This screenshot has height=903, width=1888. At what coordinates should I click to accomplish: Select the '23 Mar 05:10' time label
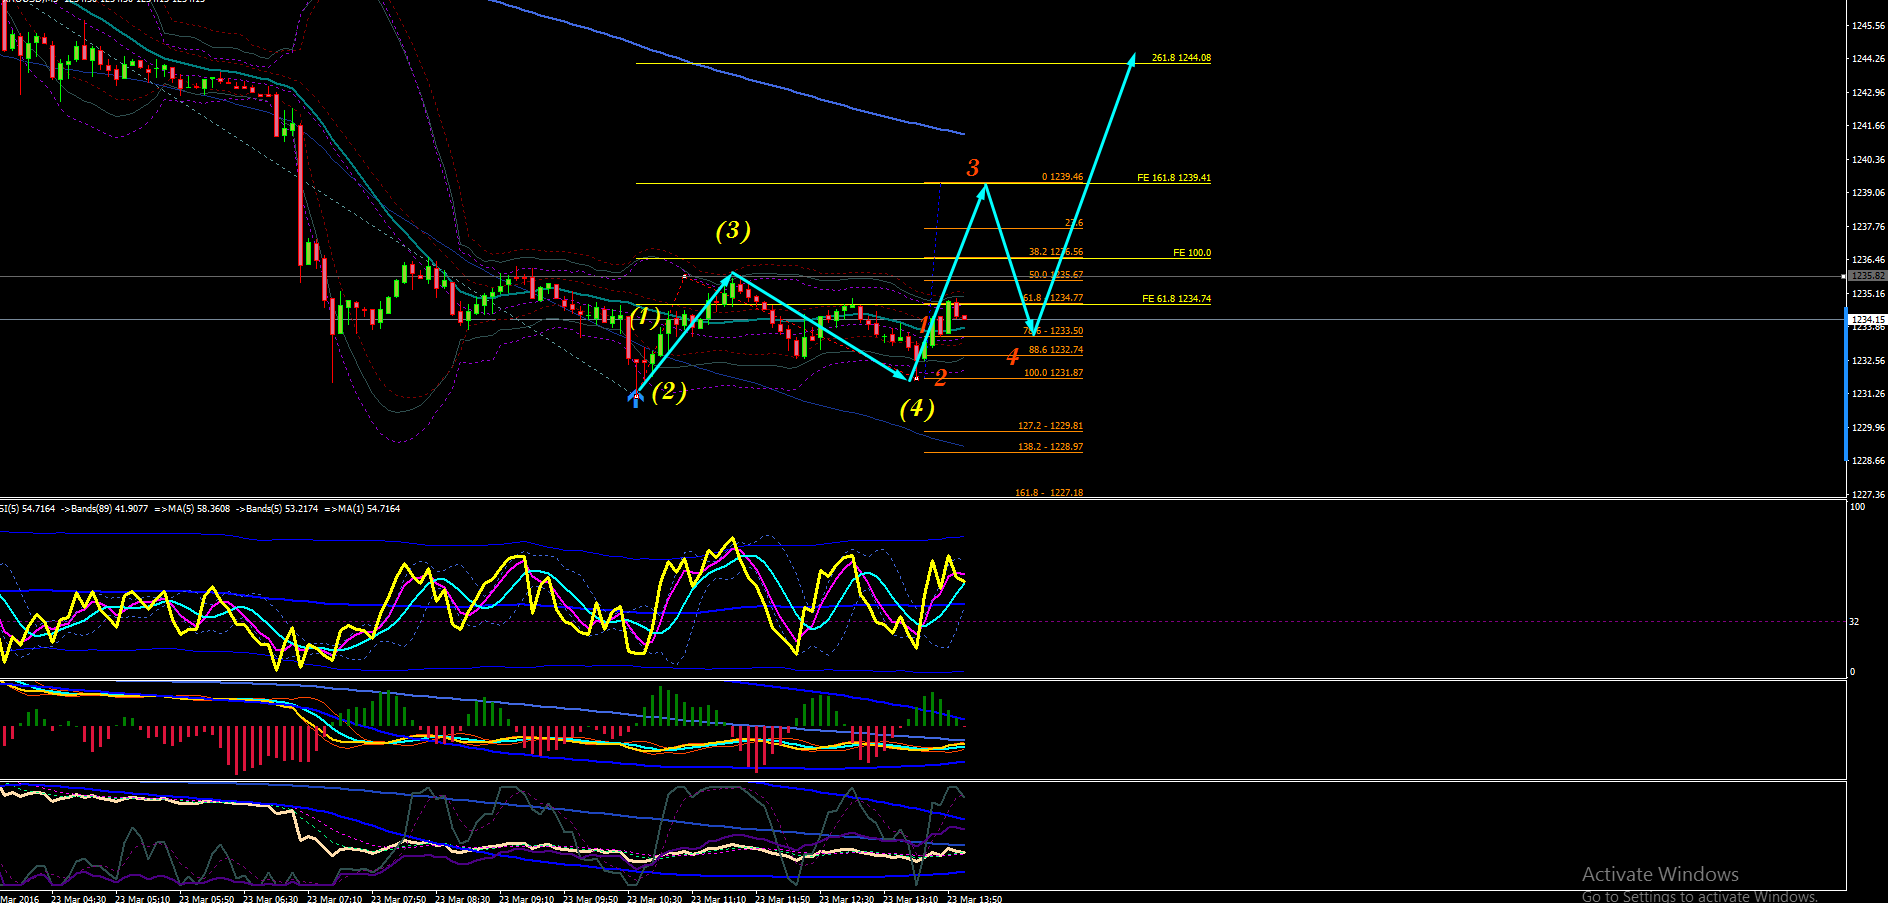pyautogui.click(x=142, y=899)
